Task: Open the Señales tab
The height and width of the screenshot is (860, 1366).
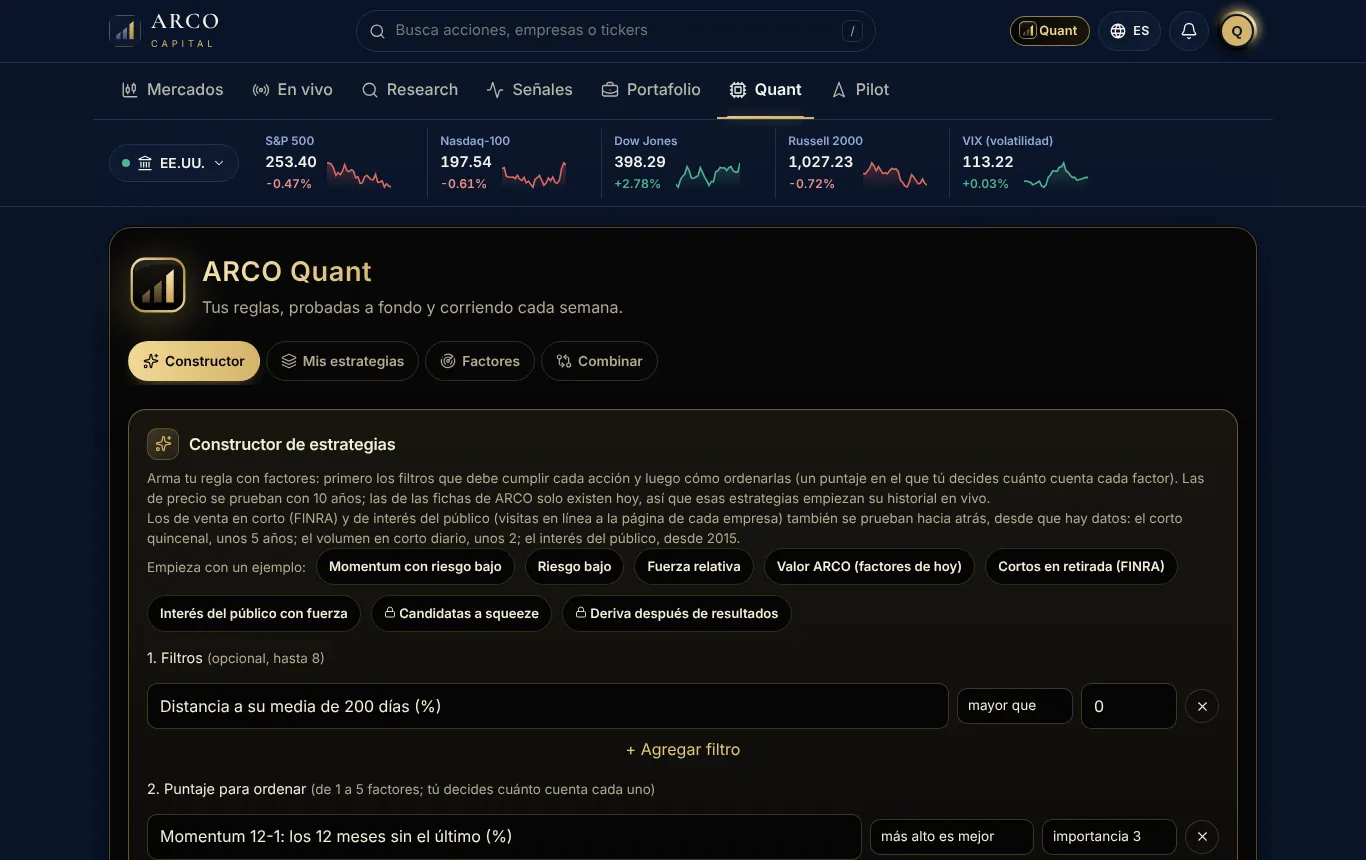Action: [x=530, y=90]
